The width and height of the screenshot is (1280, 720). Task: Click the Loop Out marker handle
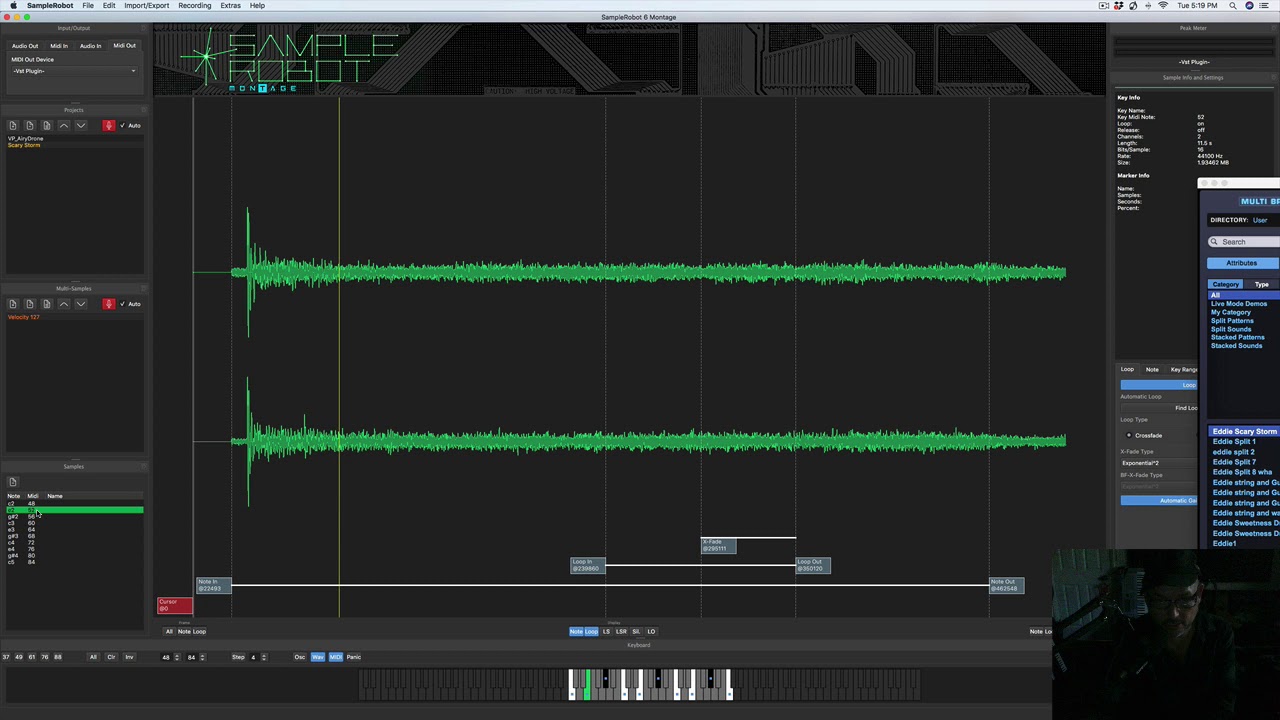point(813,565)
